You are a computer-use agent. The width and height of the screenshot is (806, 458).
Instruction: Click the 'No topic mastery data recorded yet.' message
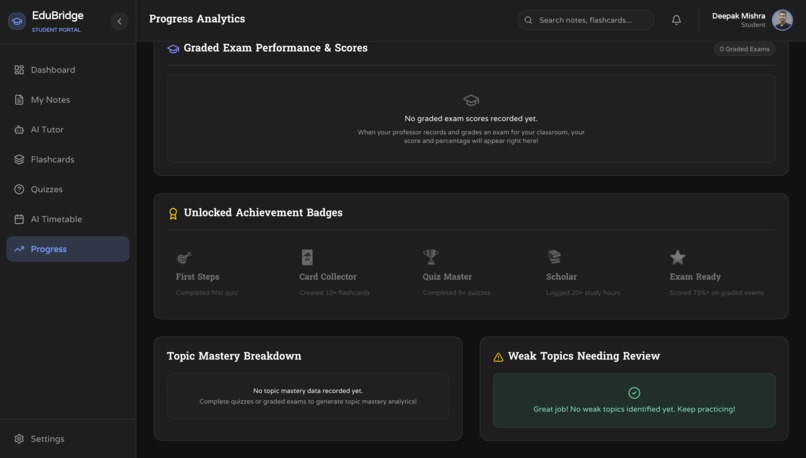tap(308, 391)
